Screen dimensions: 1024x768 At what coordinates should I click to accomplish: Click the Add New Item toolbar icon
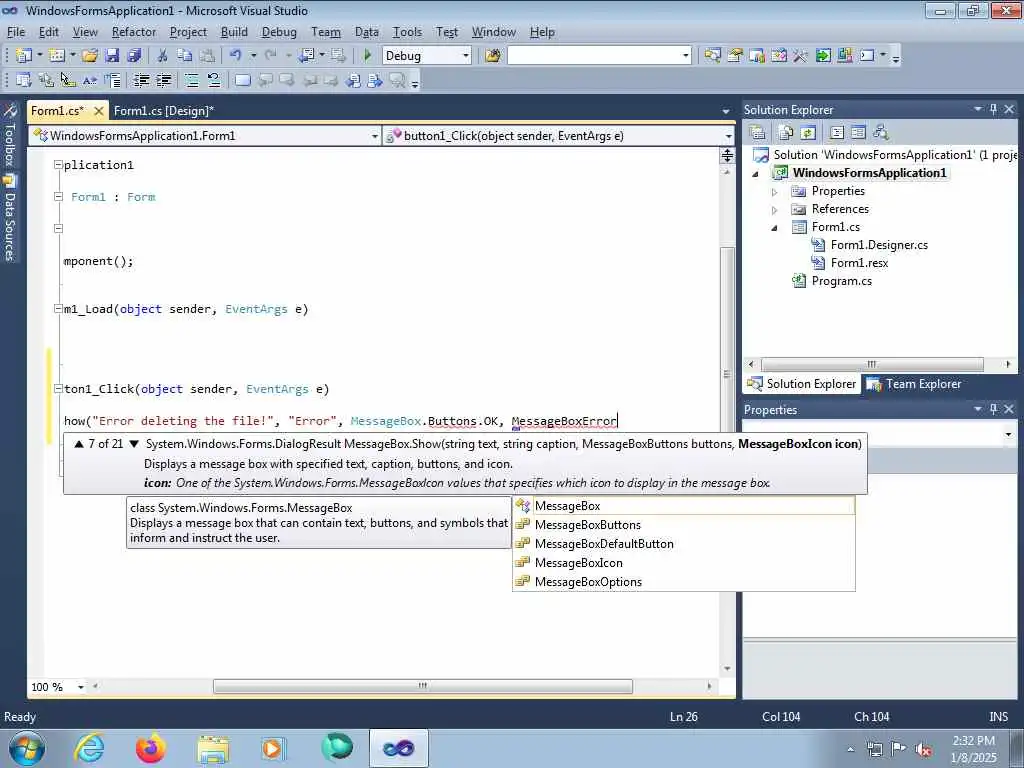(57, 56)
